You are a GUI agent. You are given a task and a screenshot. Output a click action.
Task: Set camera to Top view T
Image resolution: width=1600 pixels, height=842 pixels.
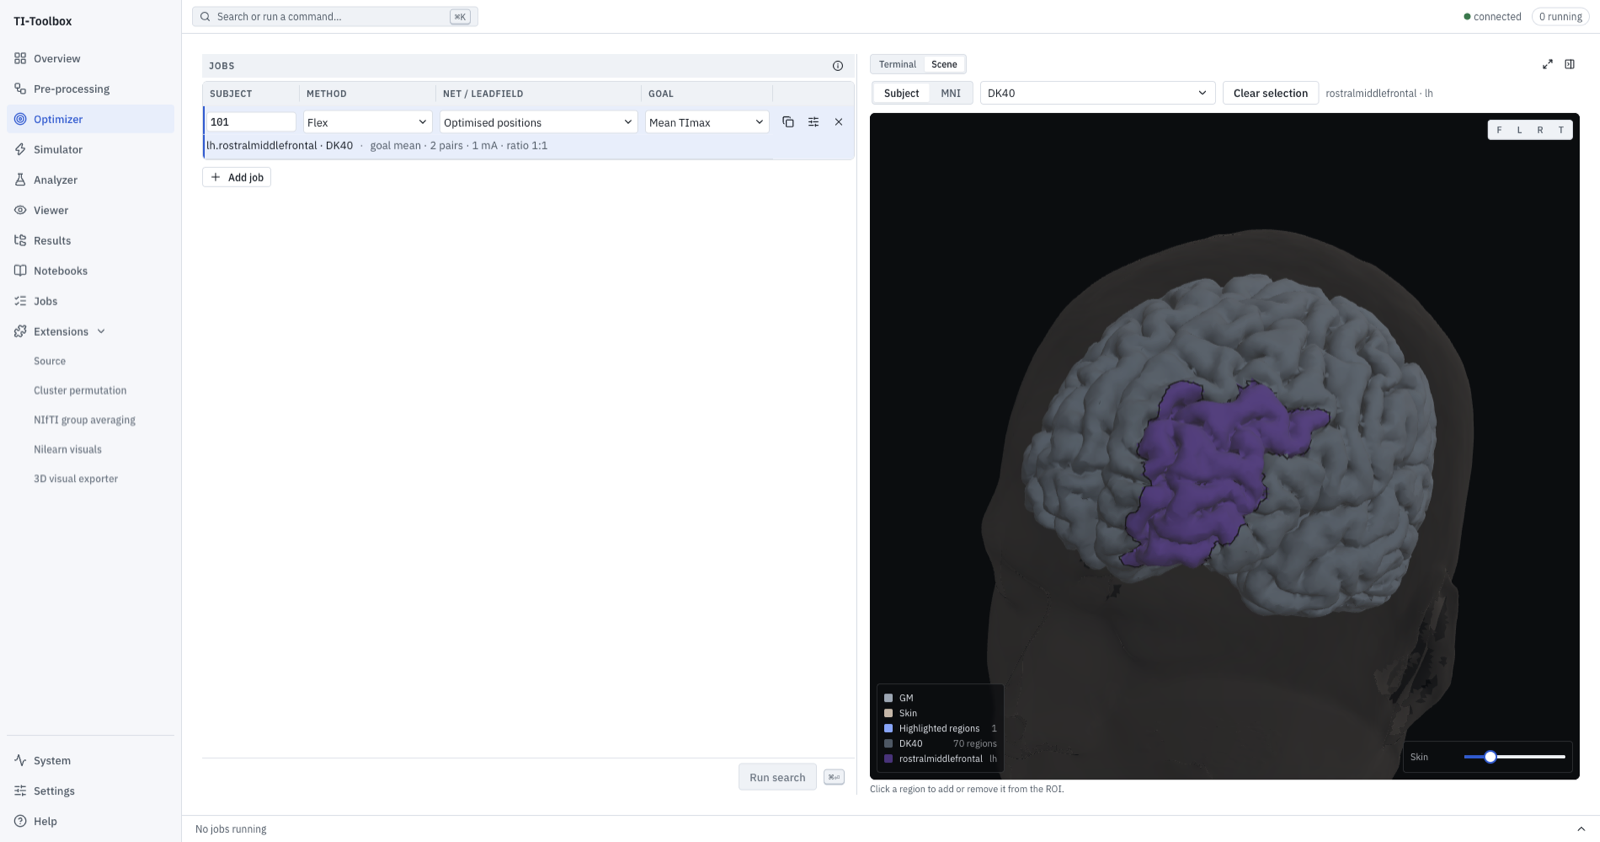[x=1561, y=130]
